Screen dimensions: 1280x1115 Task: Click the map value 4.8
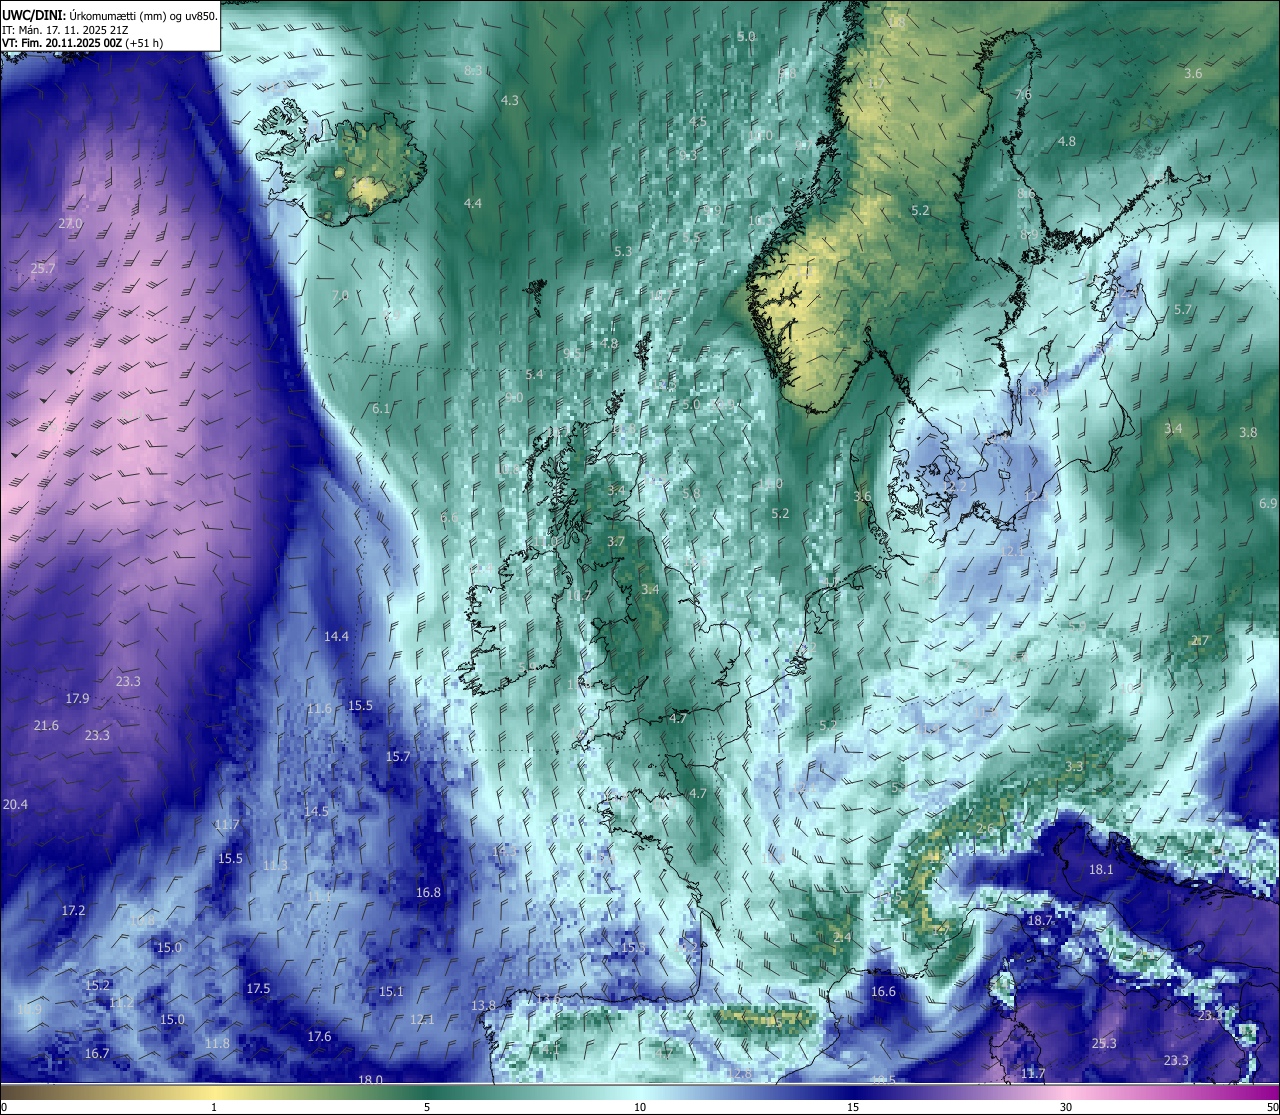(x=1067, y=141)
